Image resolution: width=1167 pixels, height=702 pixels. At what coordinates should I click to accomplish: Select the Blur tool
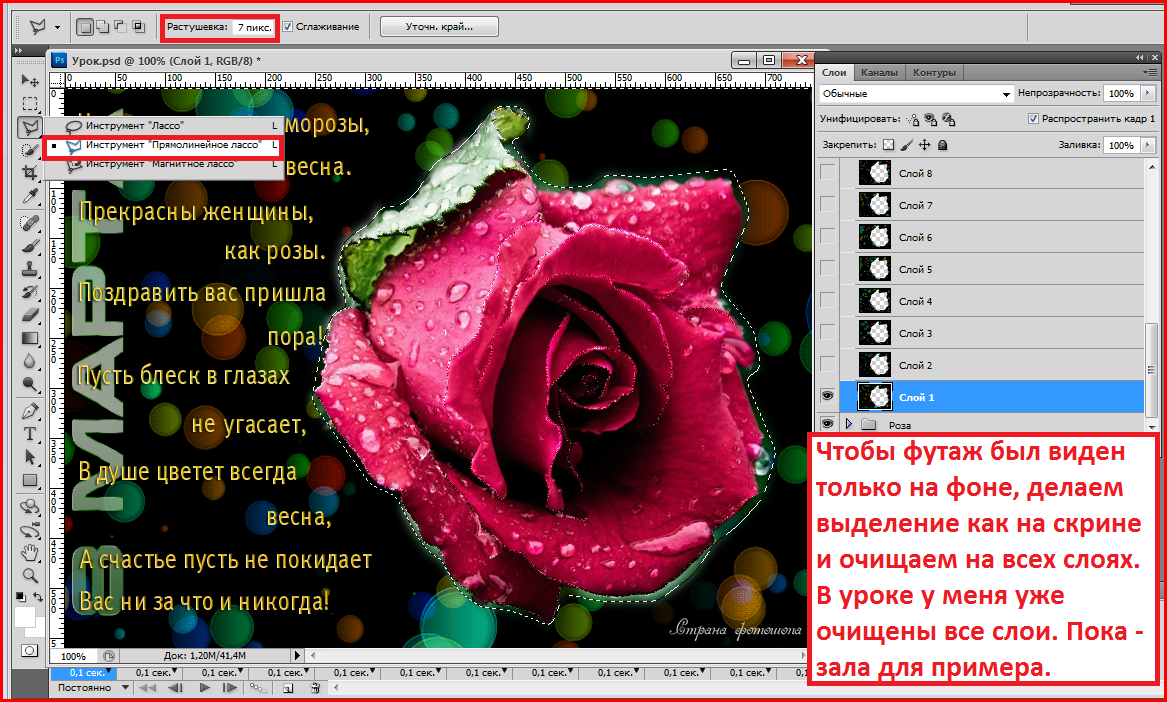(x=30, y=361)
